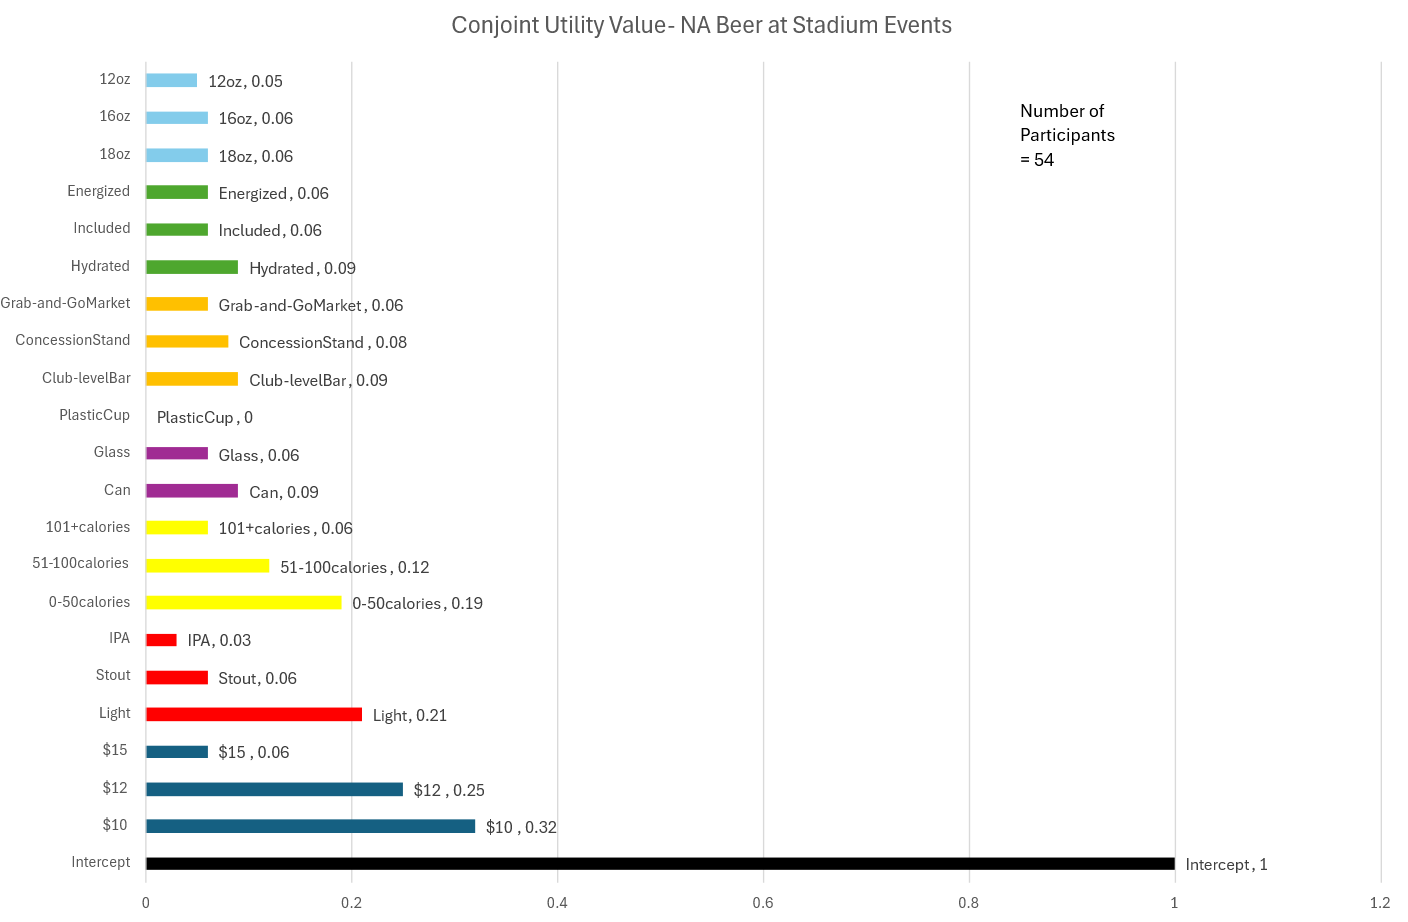Click the 0.6 horizontal axis value
1408x922 pixels.
coord(763,903)
